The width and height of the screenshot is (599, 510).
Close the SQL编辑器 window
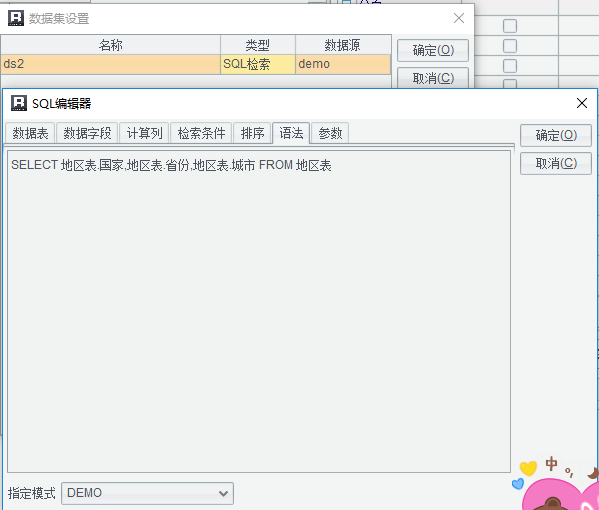[581, 103]
